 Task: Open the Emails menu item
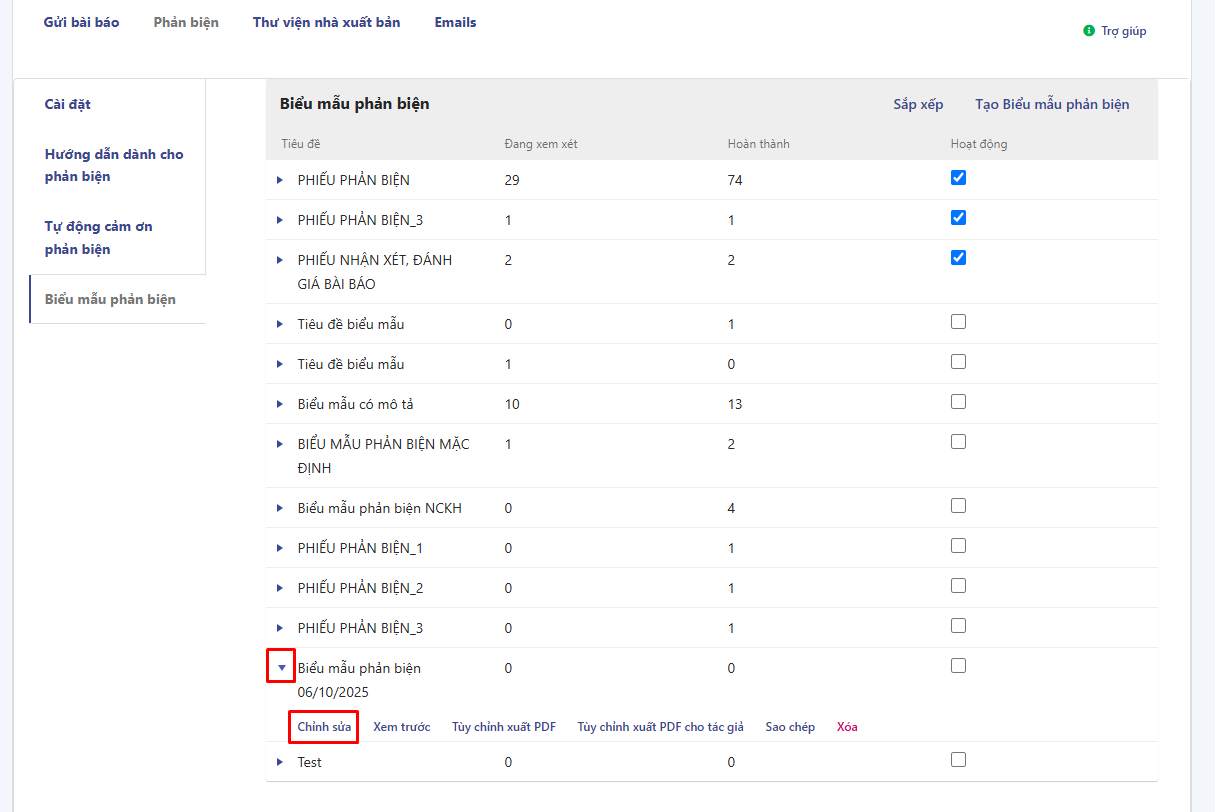click(455, 22)
